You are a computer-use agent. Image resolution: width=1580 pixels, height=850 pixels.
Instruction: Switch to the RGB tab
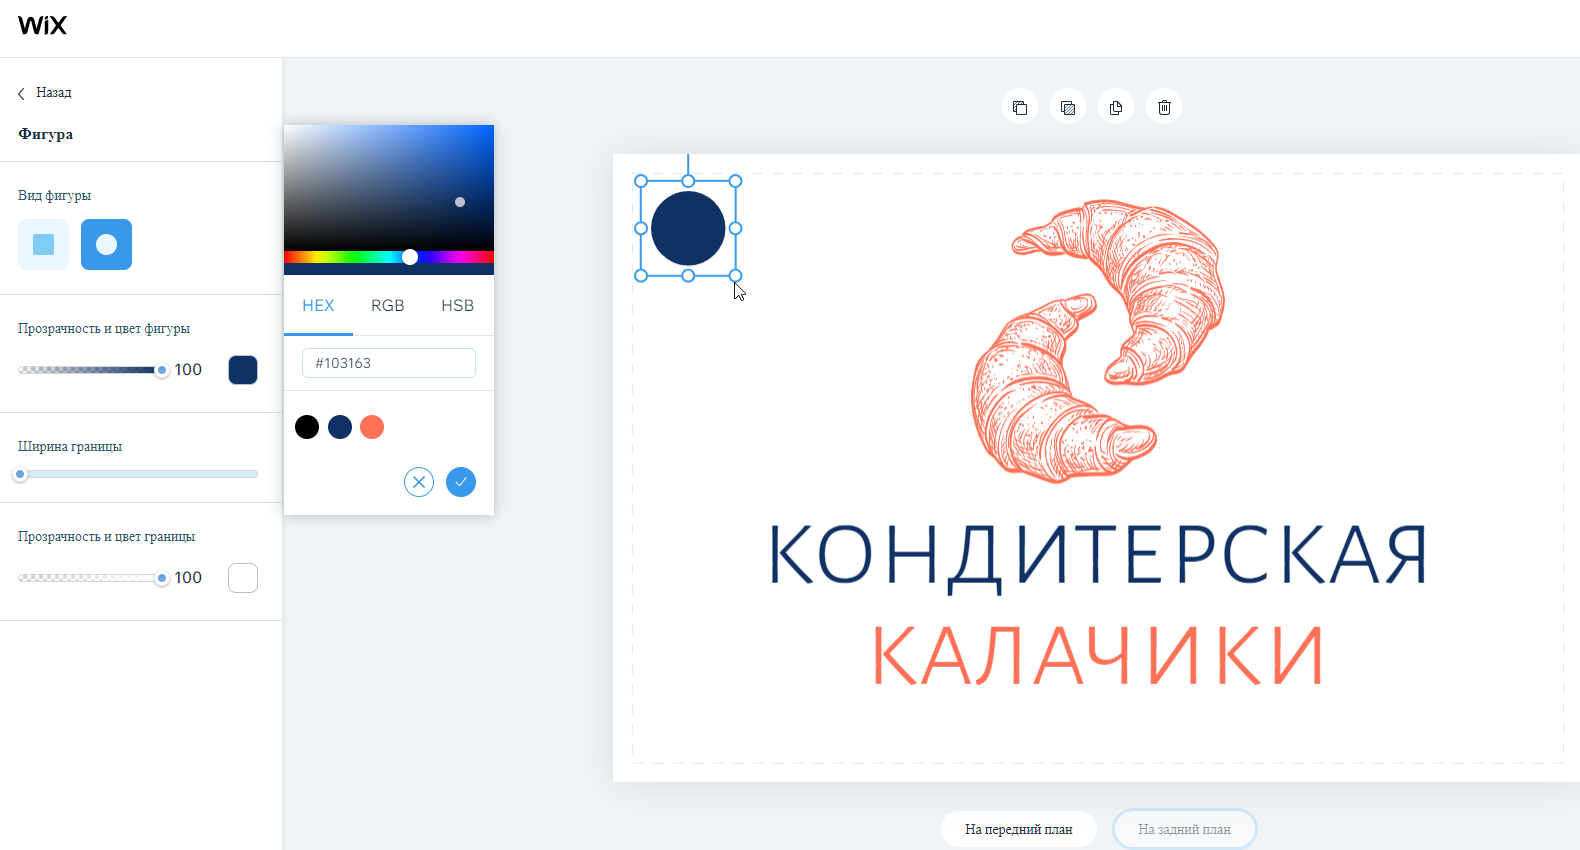[388, 306]
